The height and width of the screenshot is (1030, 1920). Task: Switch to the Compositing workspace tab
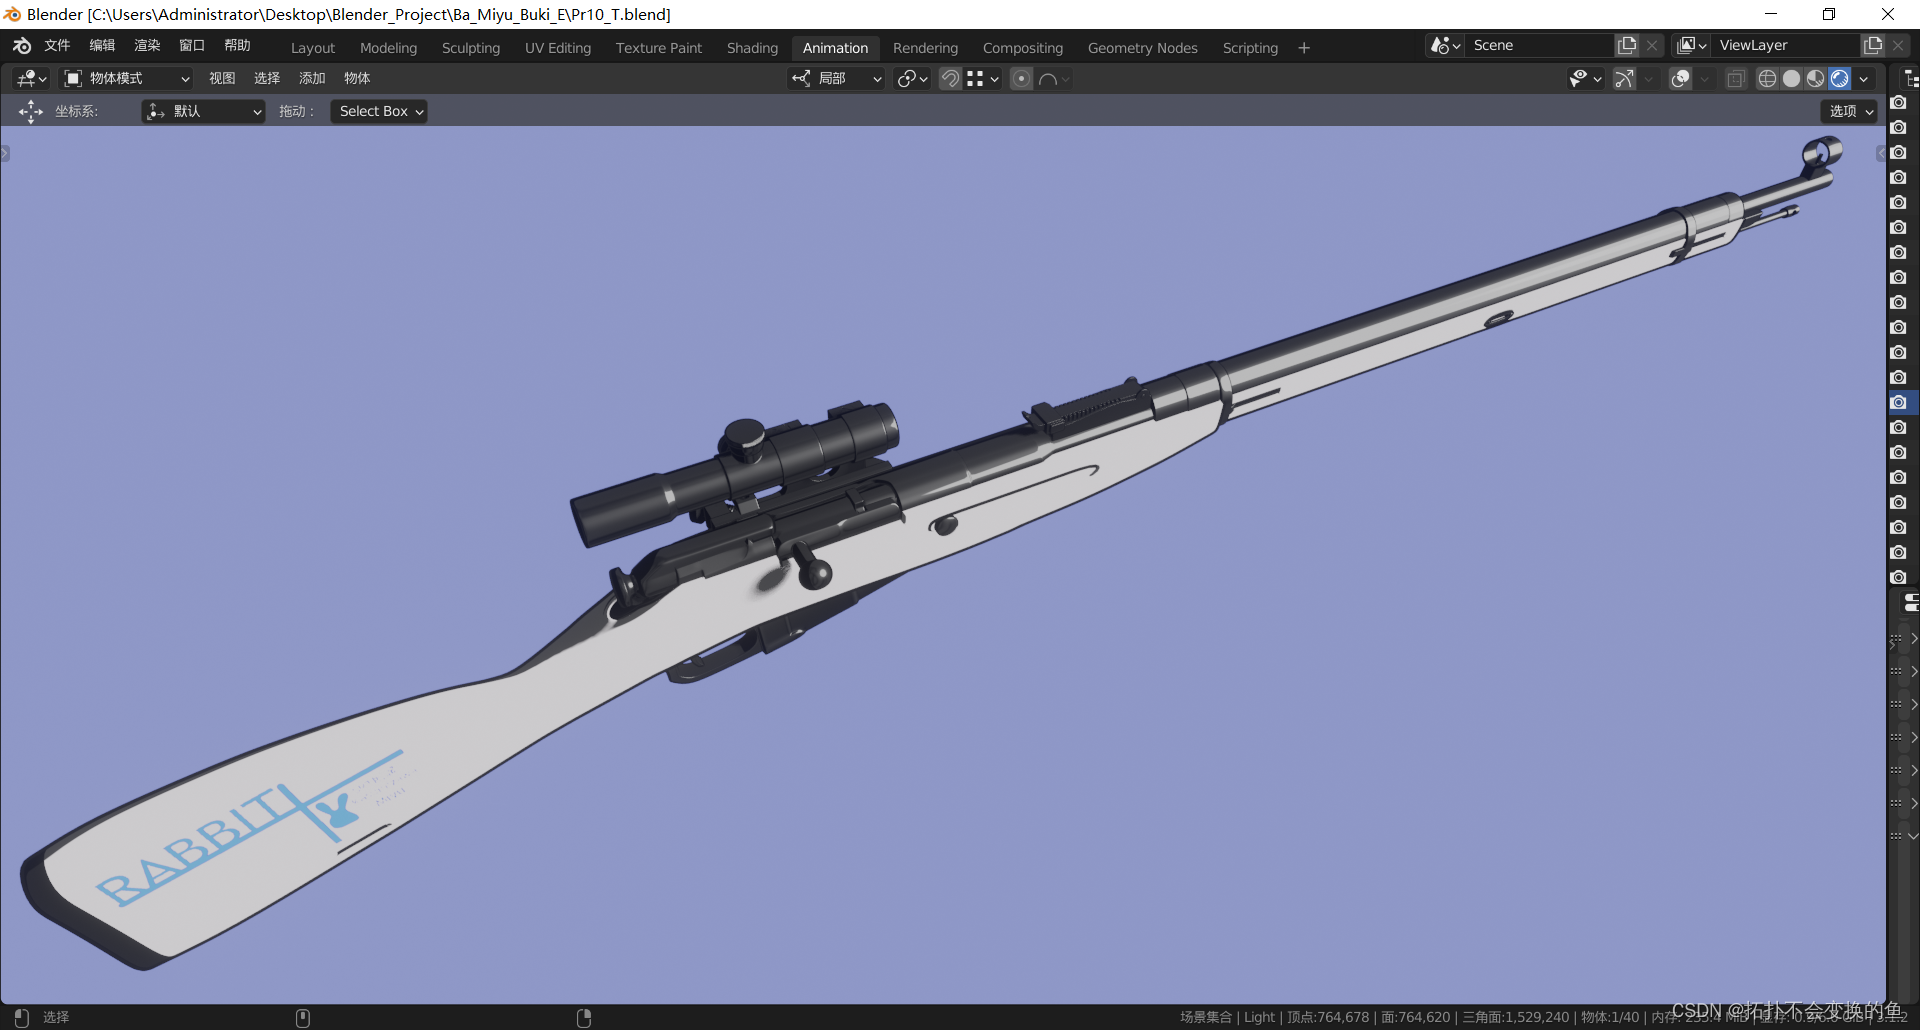click(1023, 48)
